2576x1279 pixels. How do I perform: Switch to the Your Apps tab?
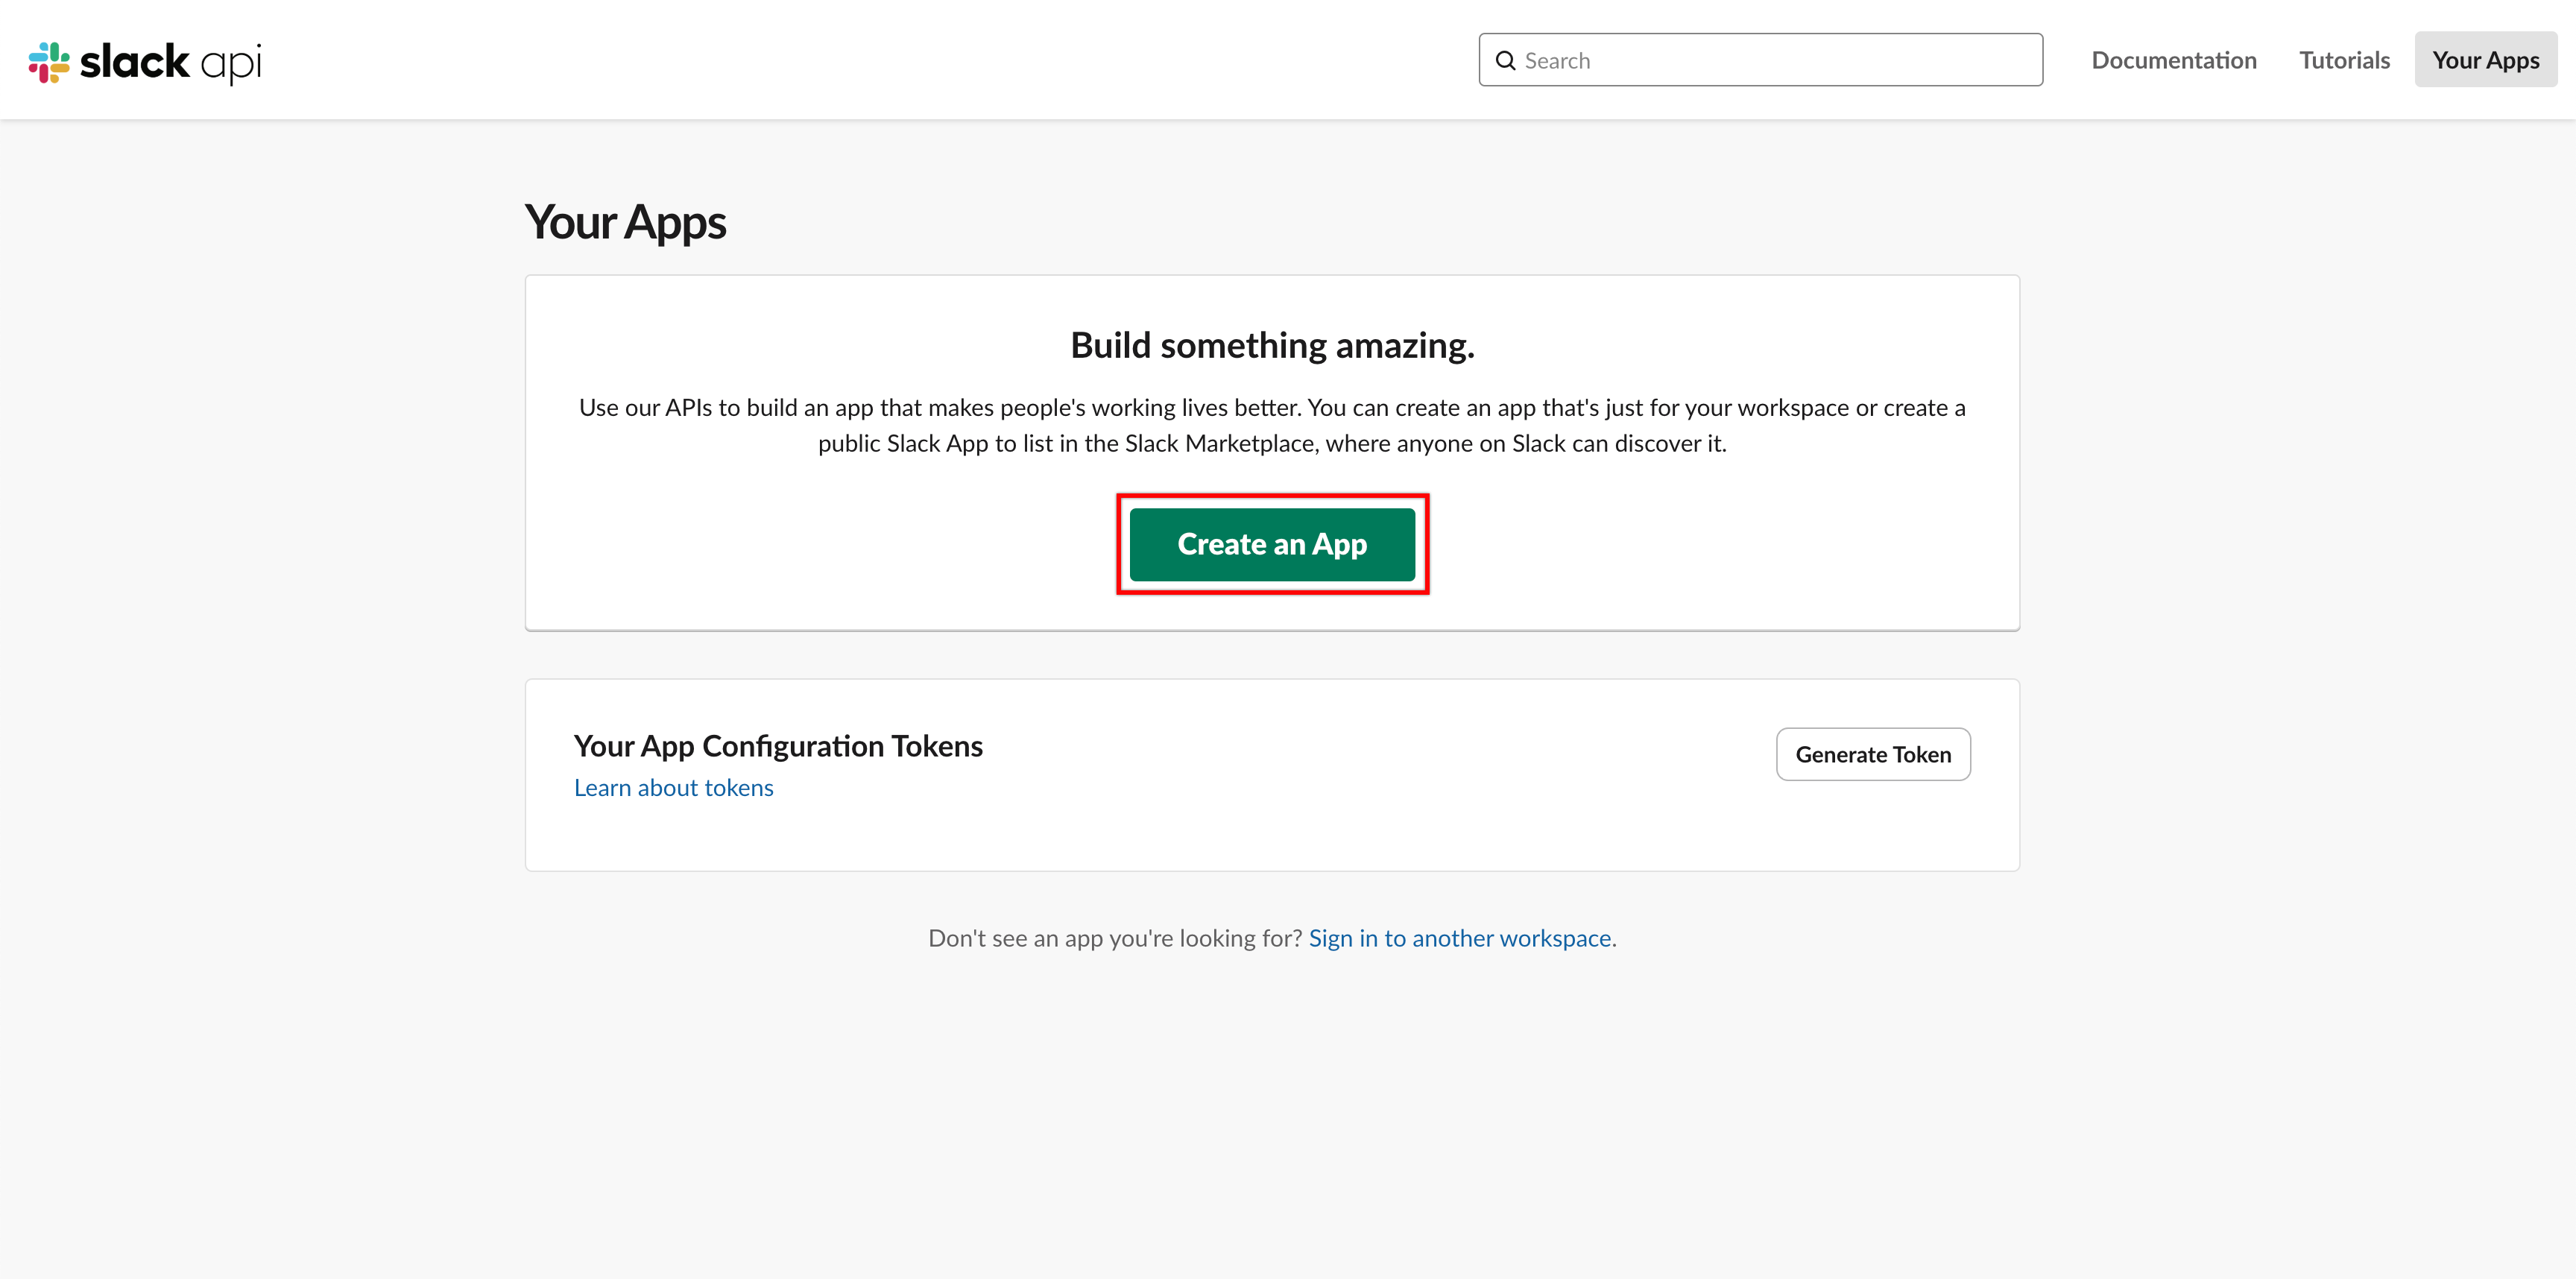point(2486,60)
